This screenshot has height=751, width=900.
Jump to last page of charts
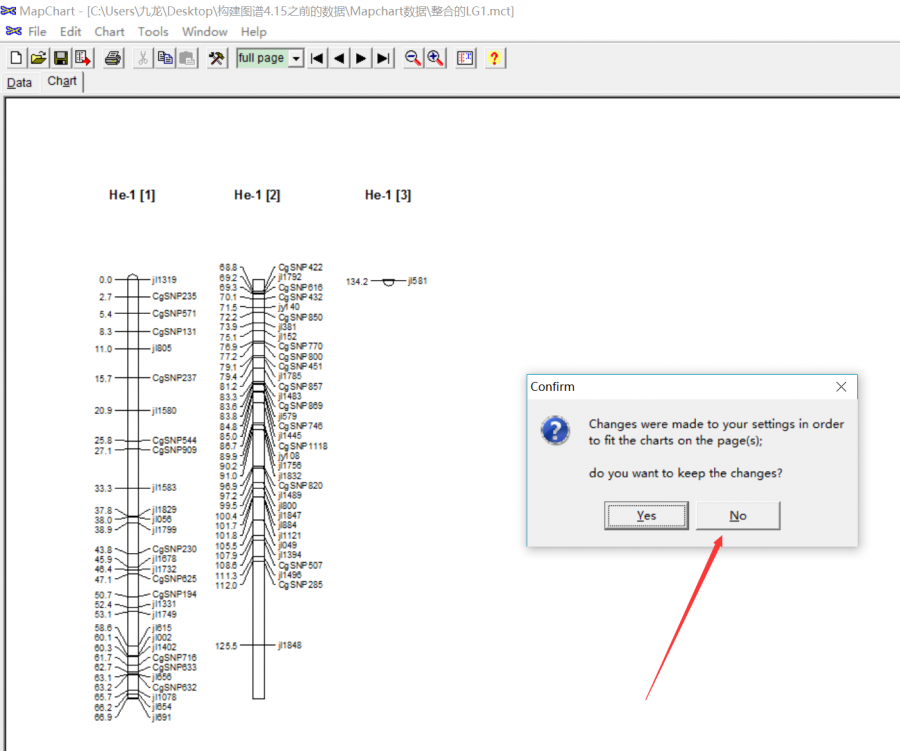click(x=383, y=58)
